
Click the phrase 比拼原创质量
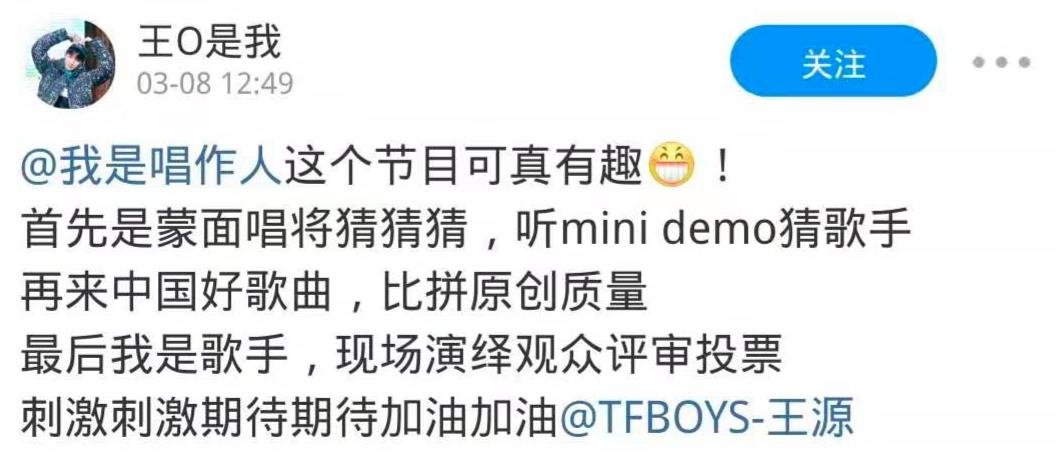[516, 293]
